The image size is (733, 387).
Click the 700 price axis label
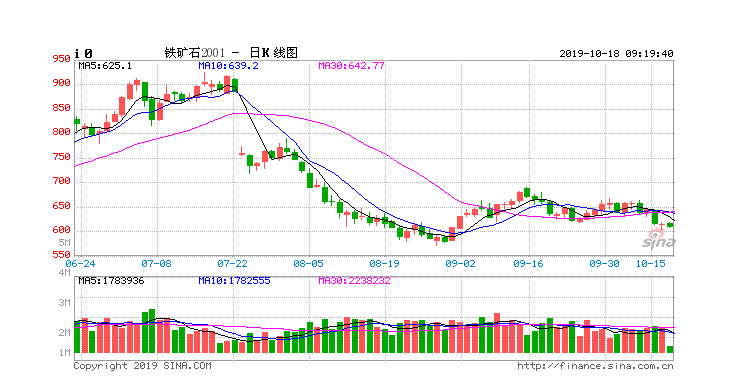[61, 181]
